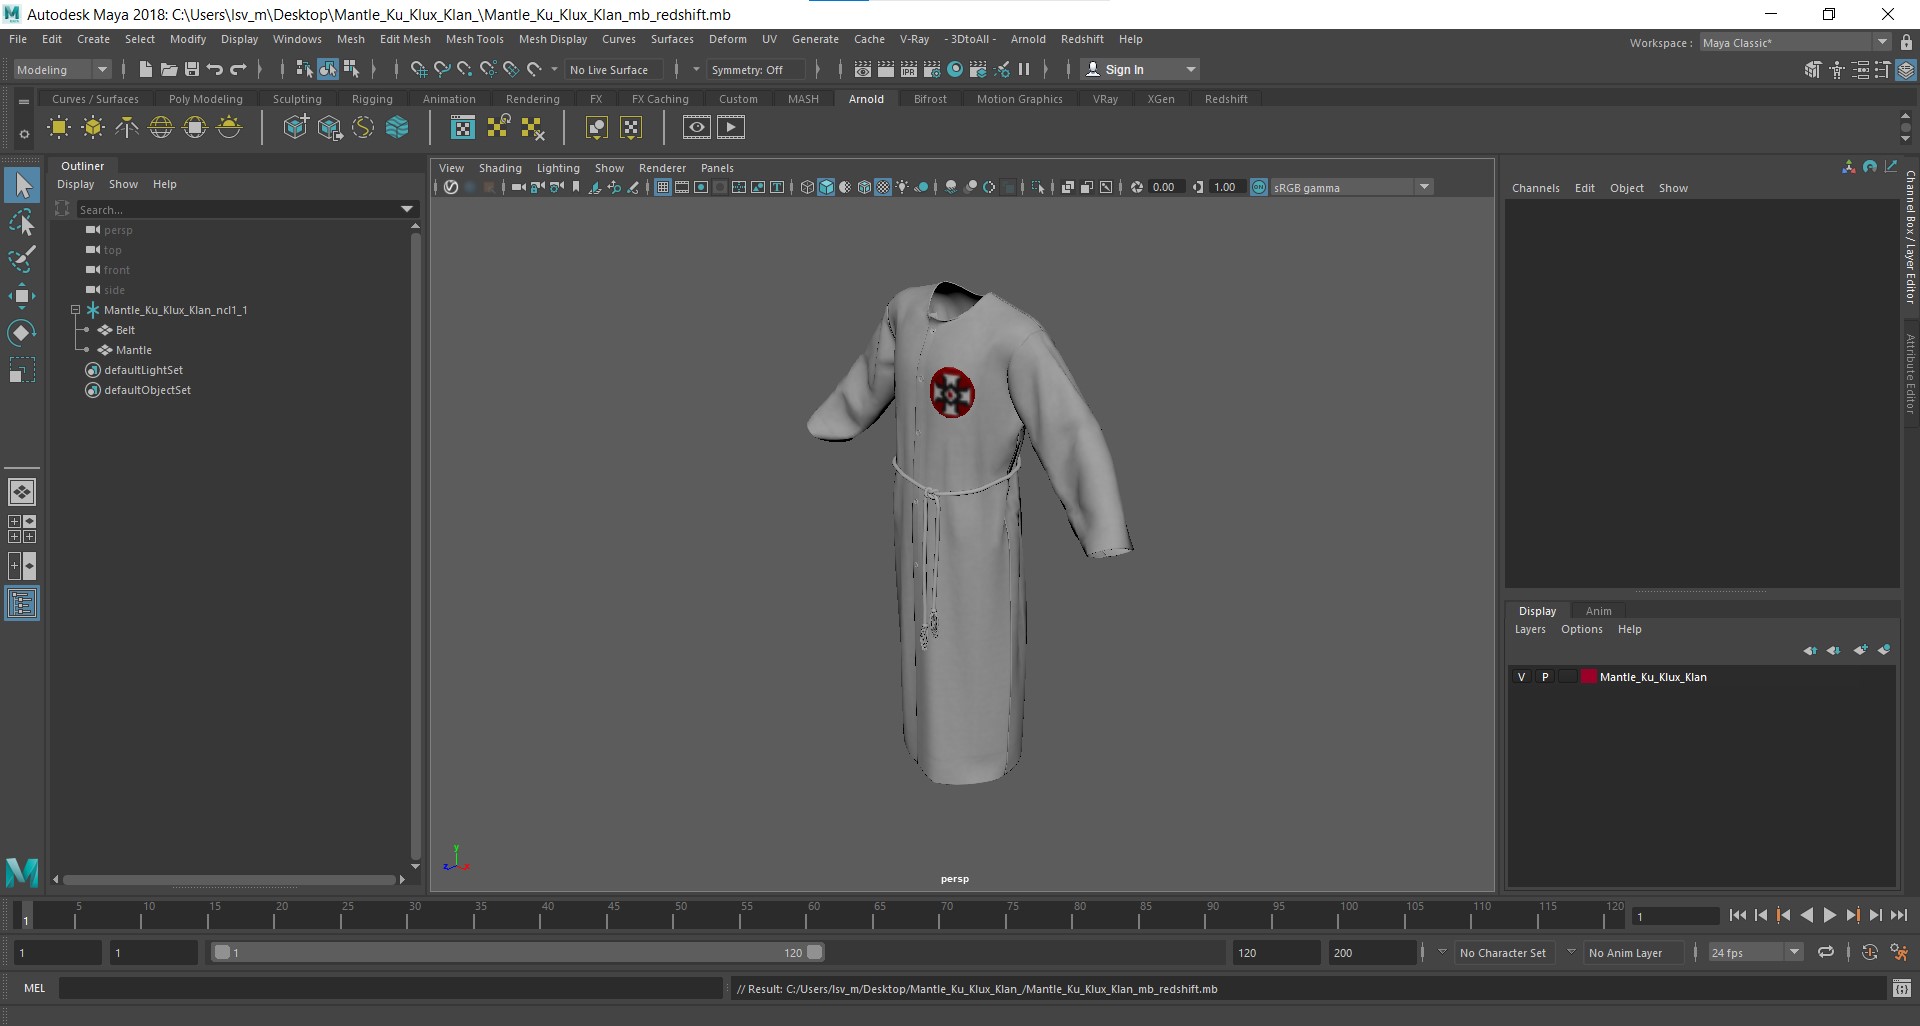1920x1026 pixels.
Task: Open Layers menu in Layer Editor
Action: [x=1530, y=629]
